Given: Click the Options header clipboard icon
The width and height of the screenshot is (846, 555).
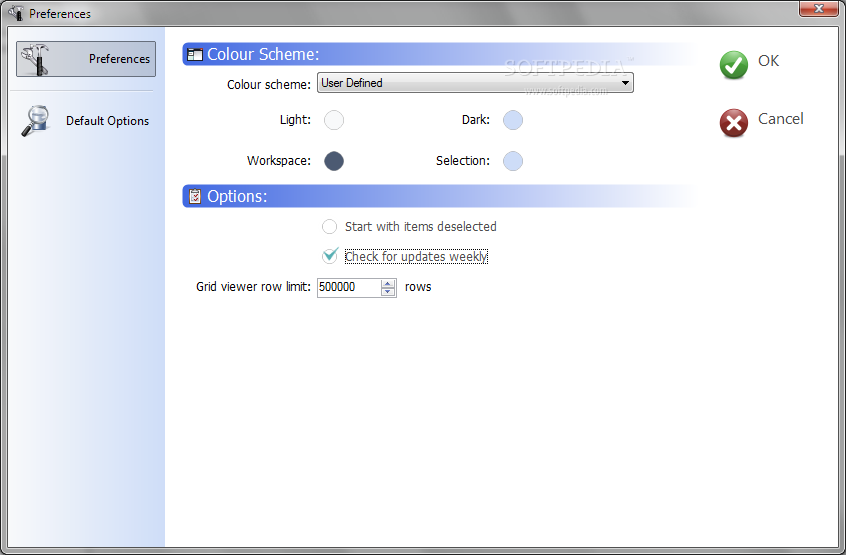Looking at the screenshot, I should 195,196.
